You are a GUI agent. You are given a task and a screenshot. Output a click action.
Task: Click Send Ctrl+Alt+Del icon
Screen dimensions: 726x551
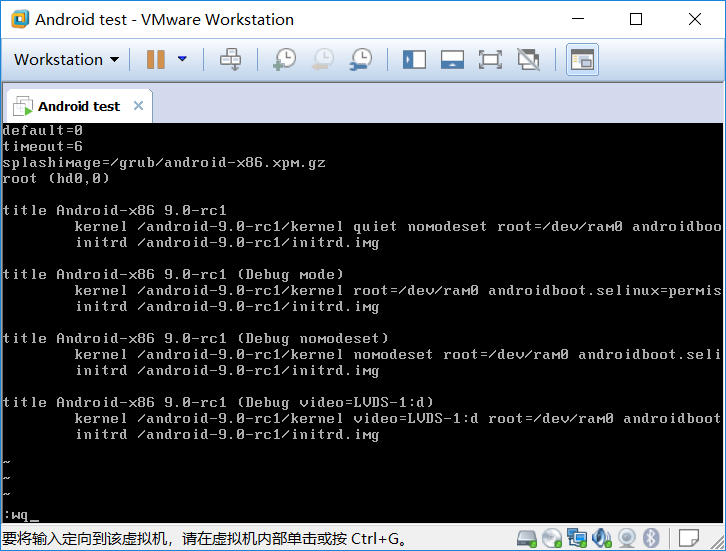coord(231,59)
